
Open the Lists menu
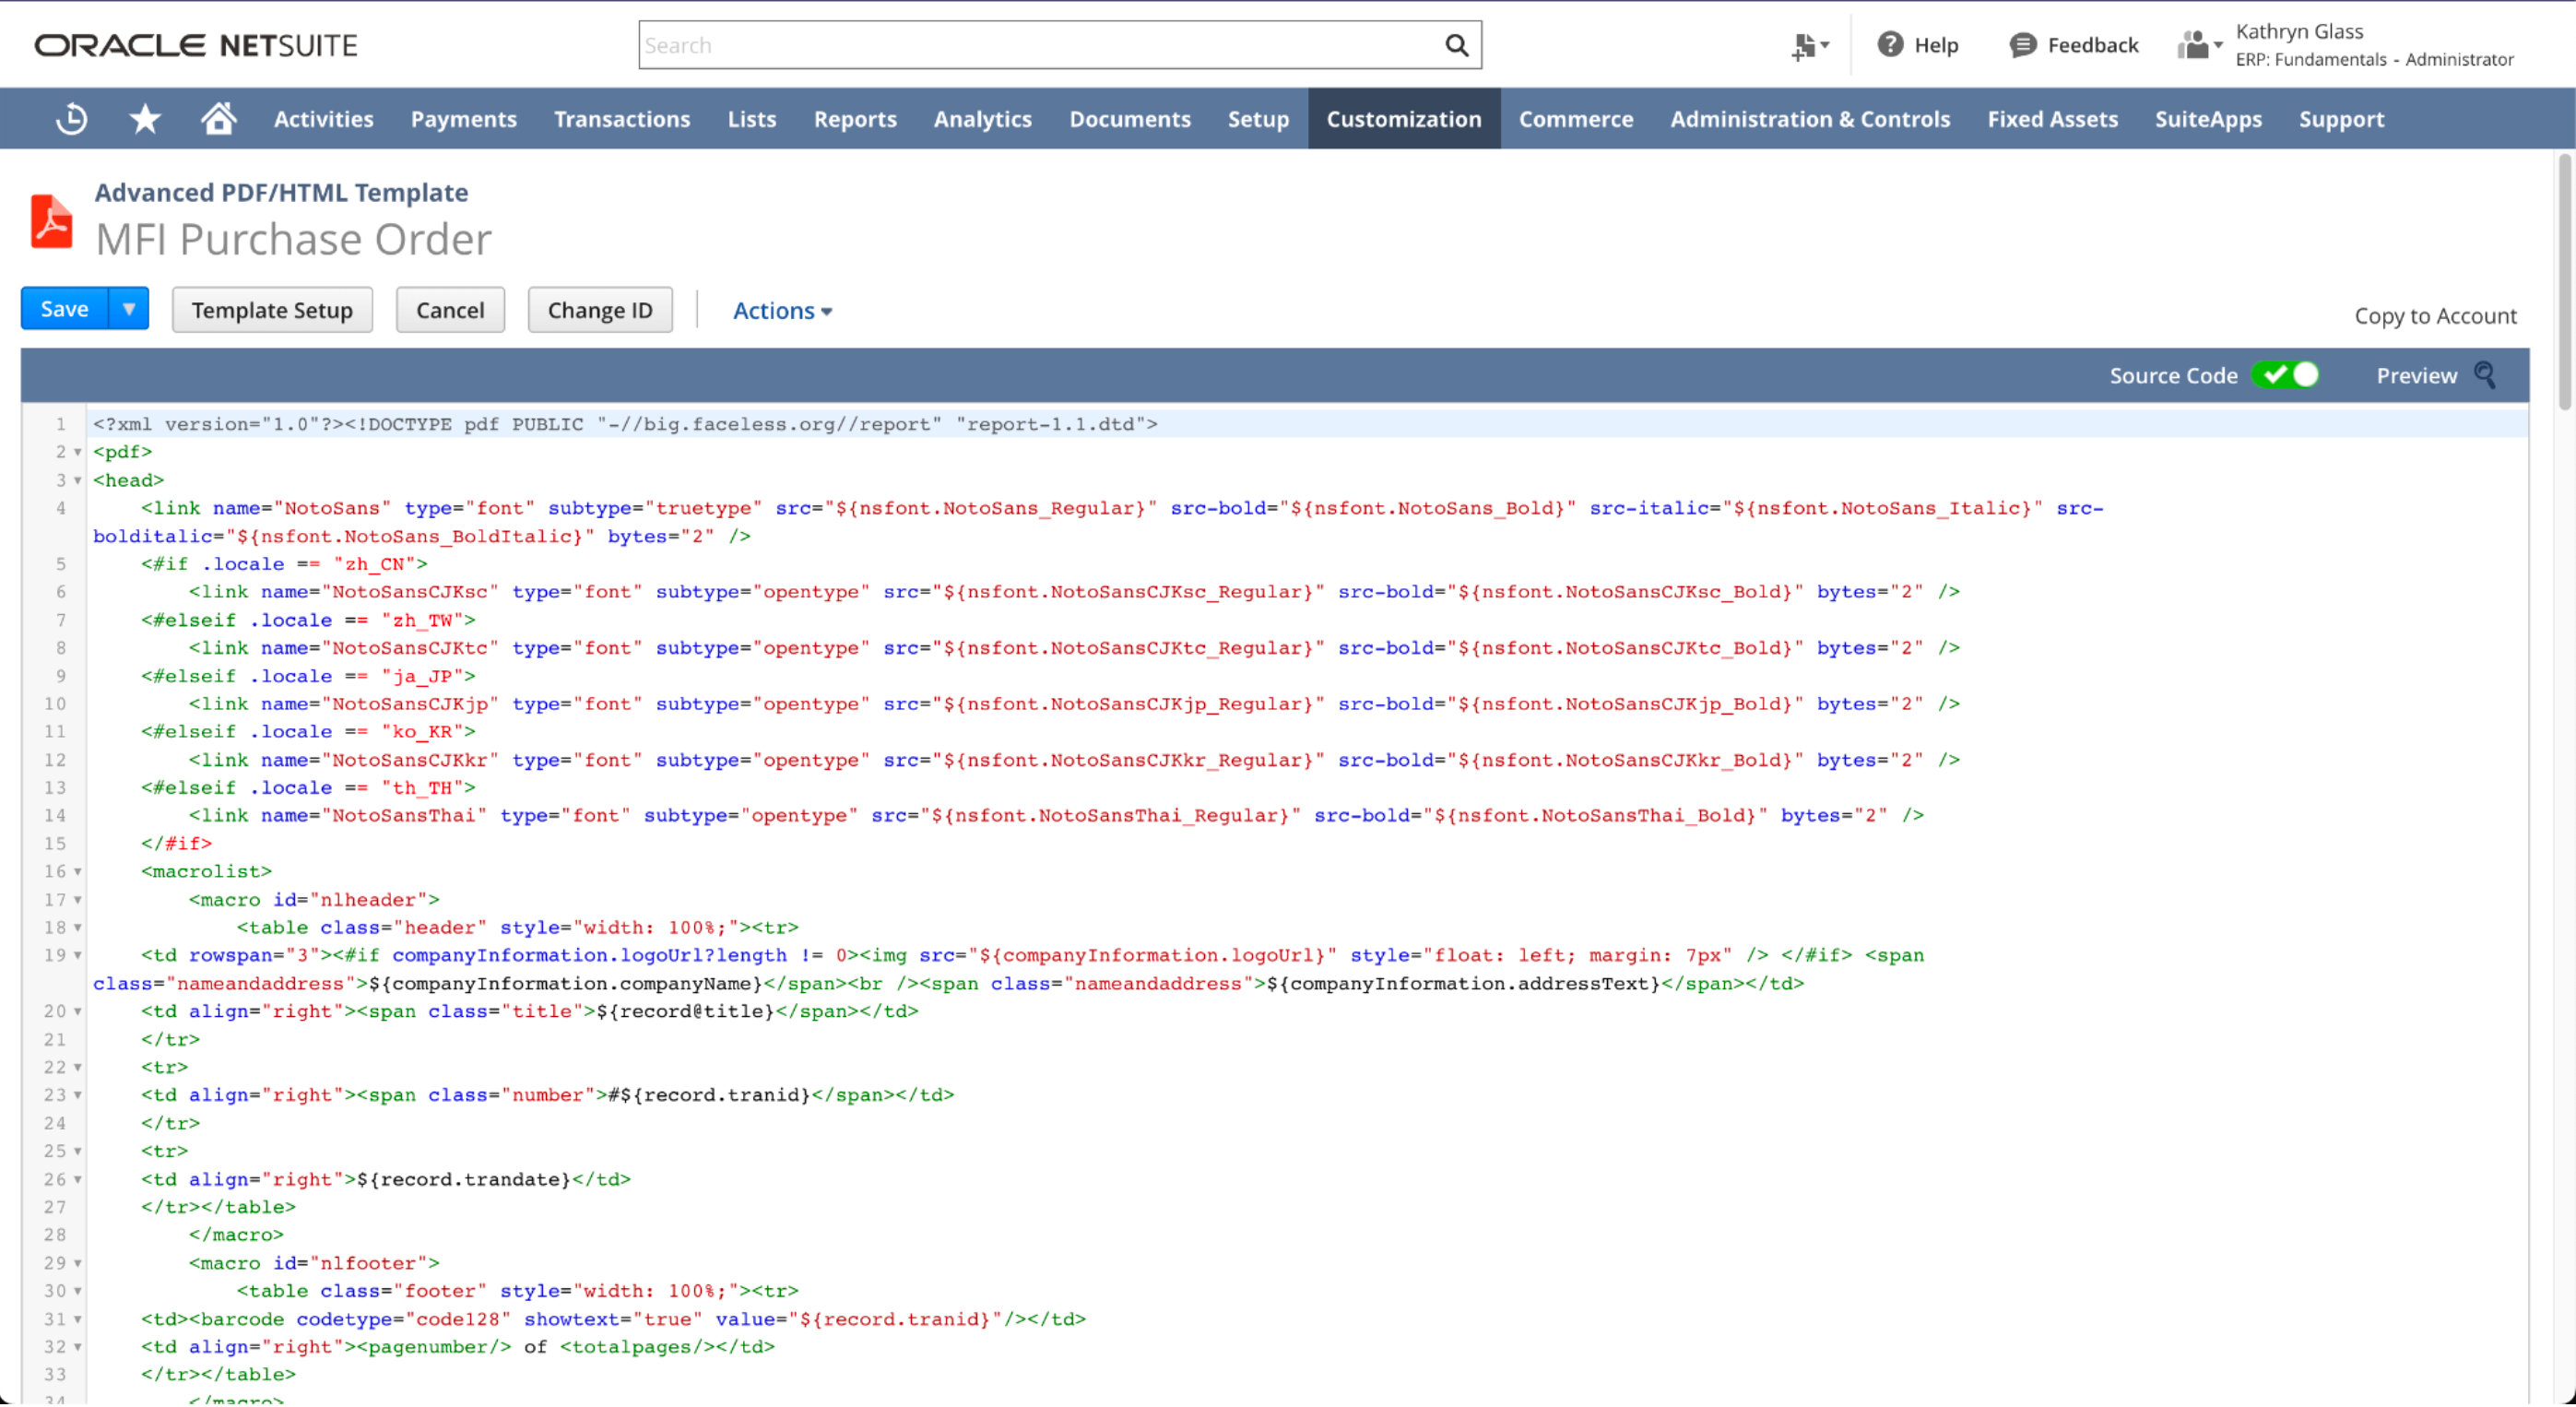pos(752,119)
